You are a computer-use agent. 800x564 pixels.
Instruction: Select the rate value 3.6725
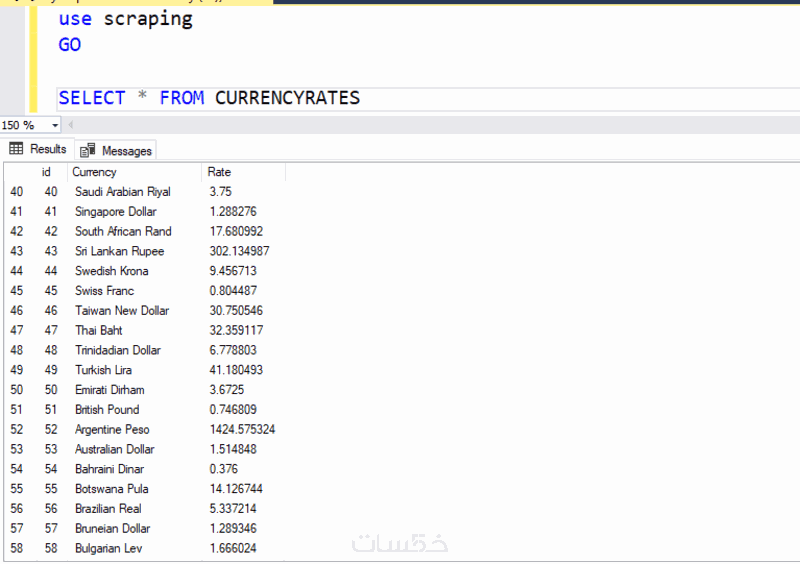[227, 390]
